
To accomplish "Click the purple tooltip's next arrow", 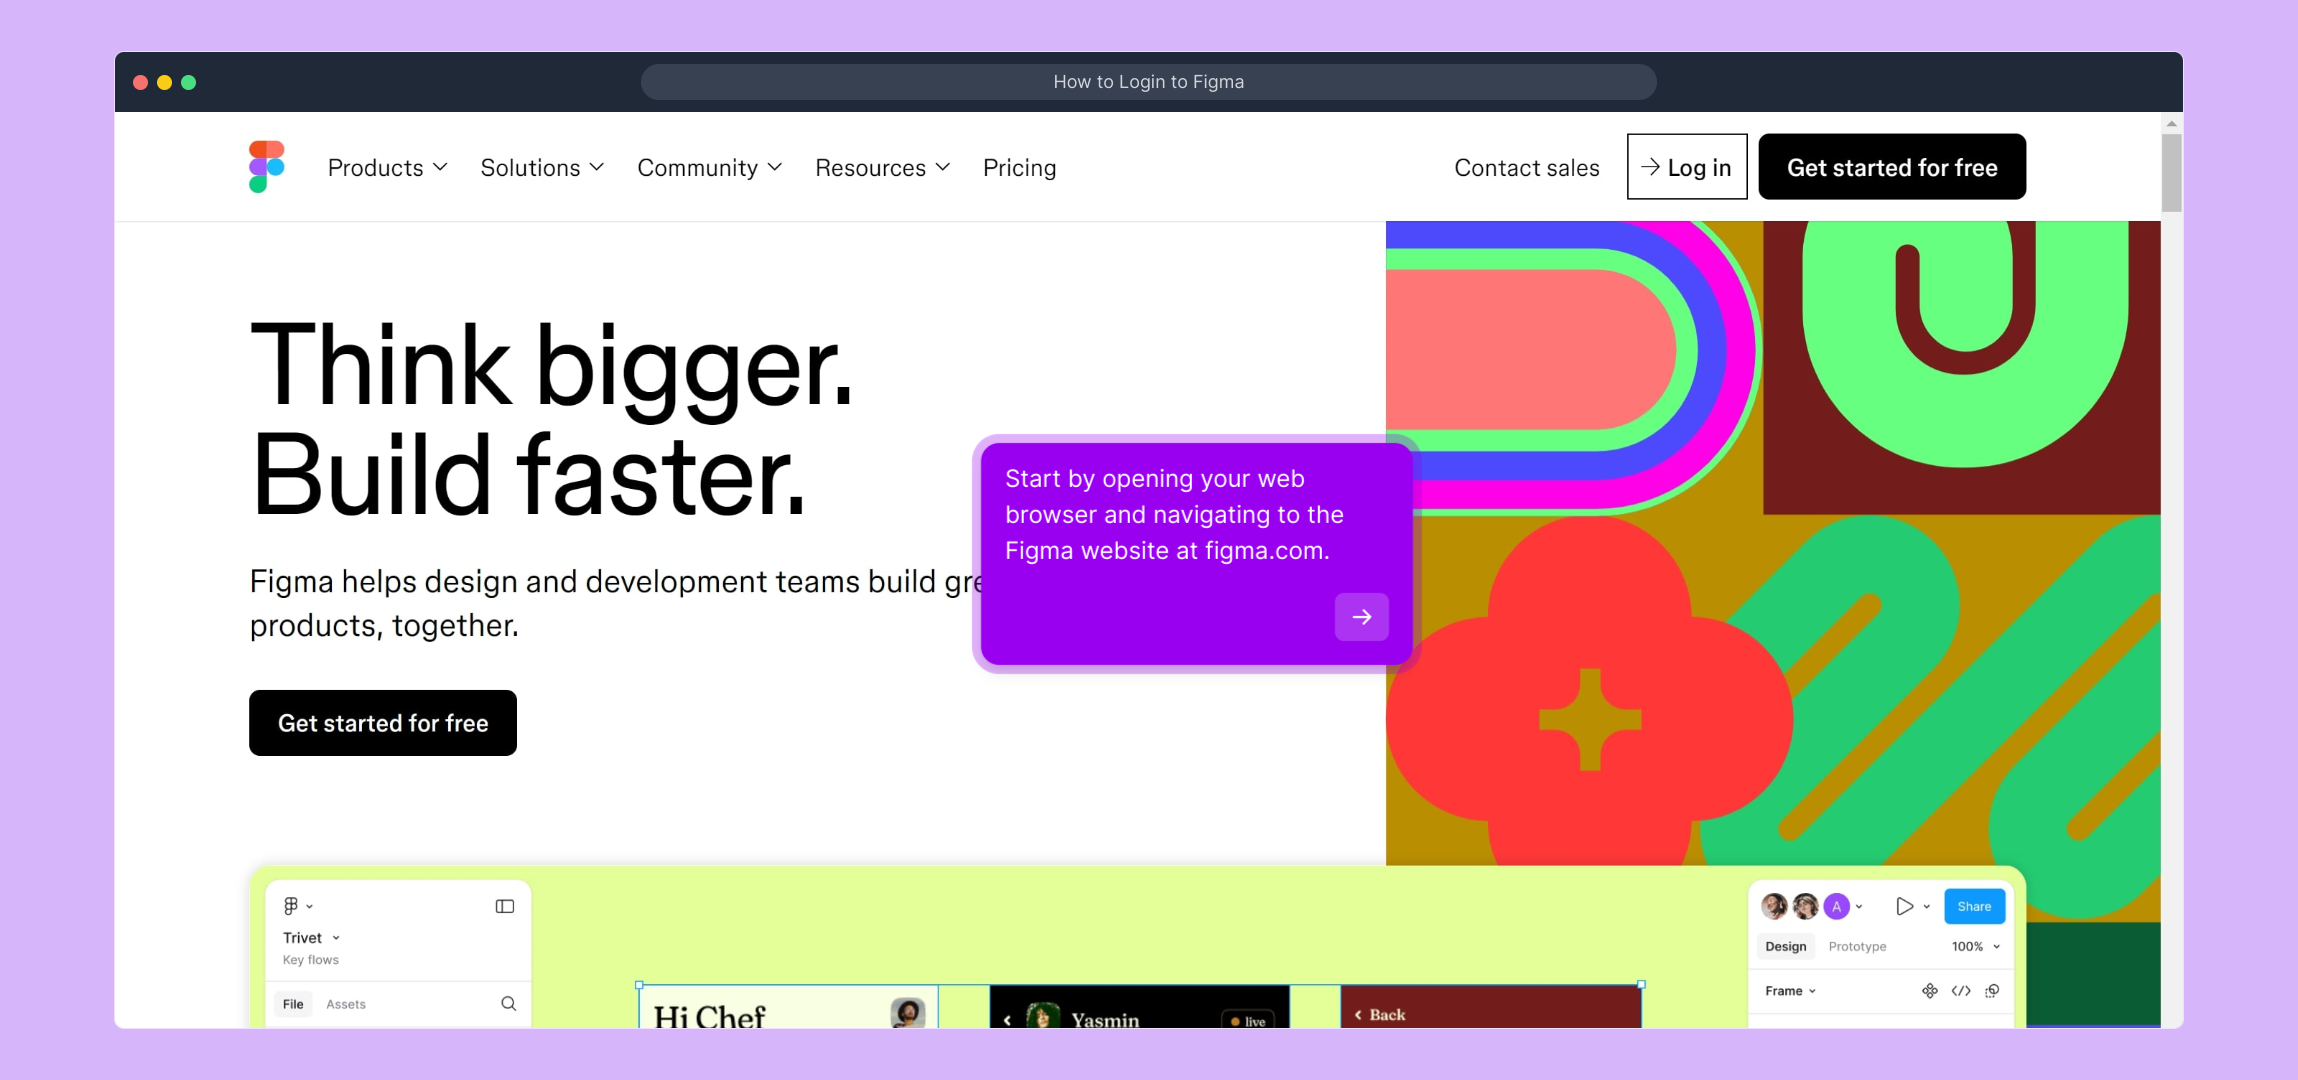I will (x=1361, y=617).
